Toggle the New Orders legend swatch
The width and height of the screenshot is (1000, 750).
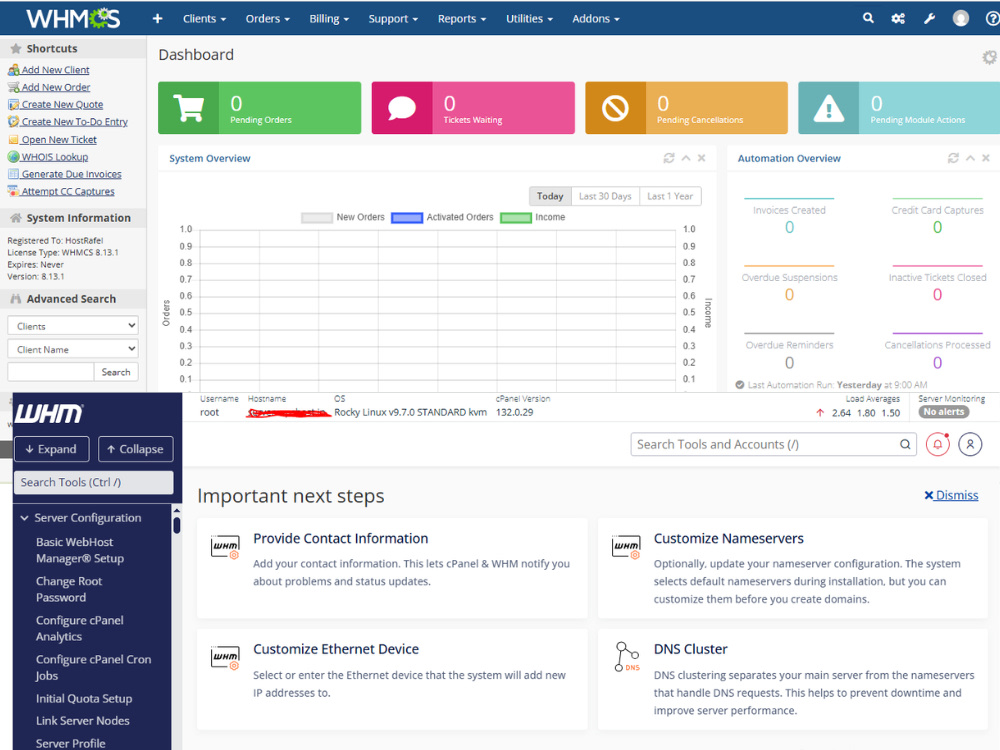317,217
